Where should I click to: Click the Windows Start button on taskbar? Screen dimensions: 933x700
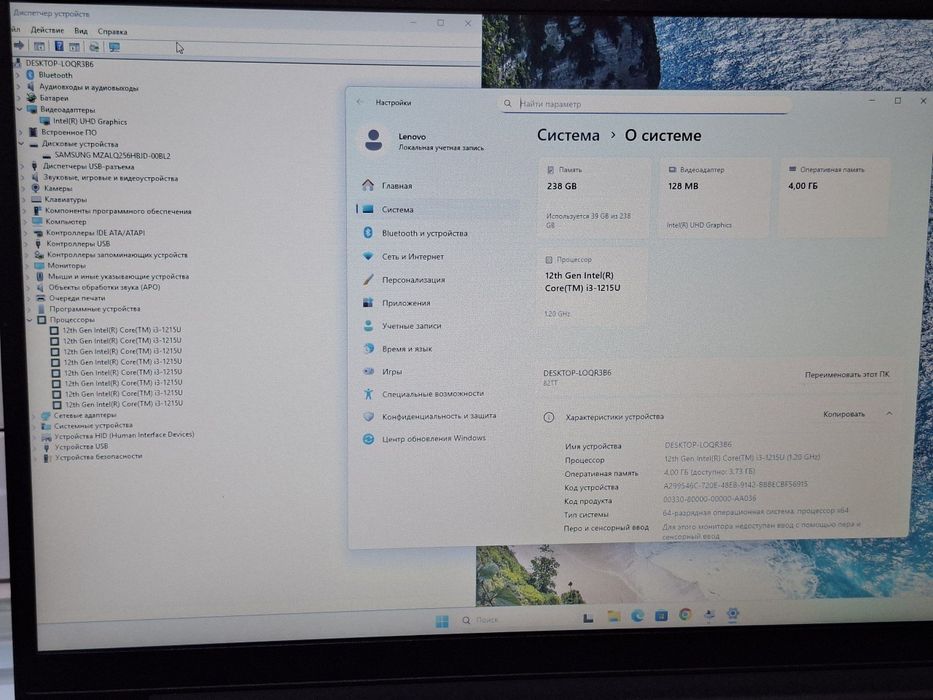pos(442,621)
